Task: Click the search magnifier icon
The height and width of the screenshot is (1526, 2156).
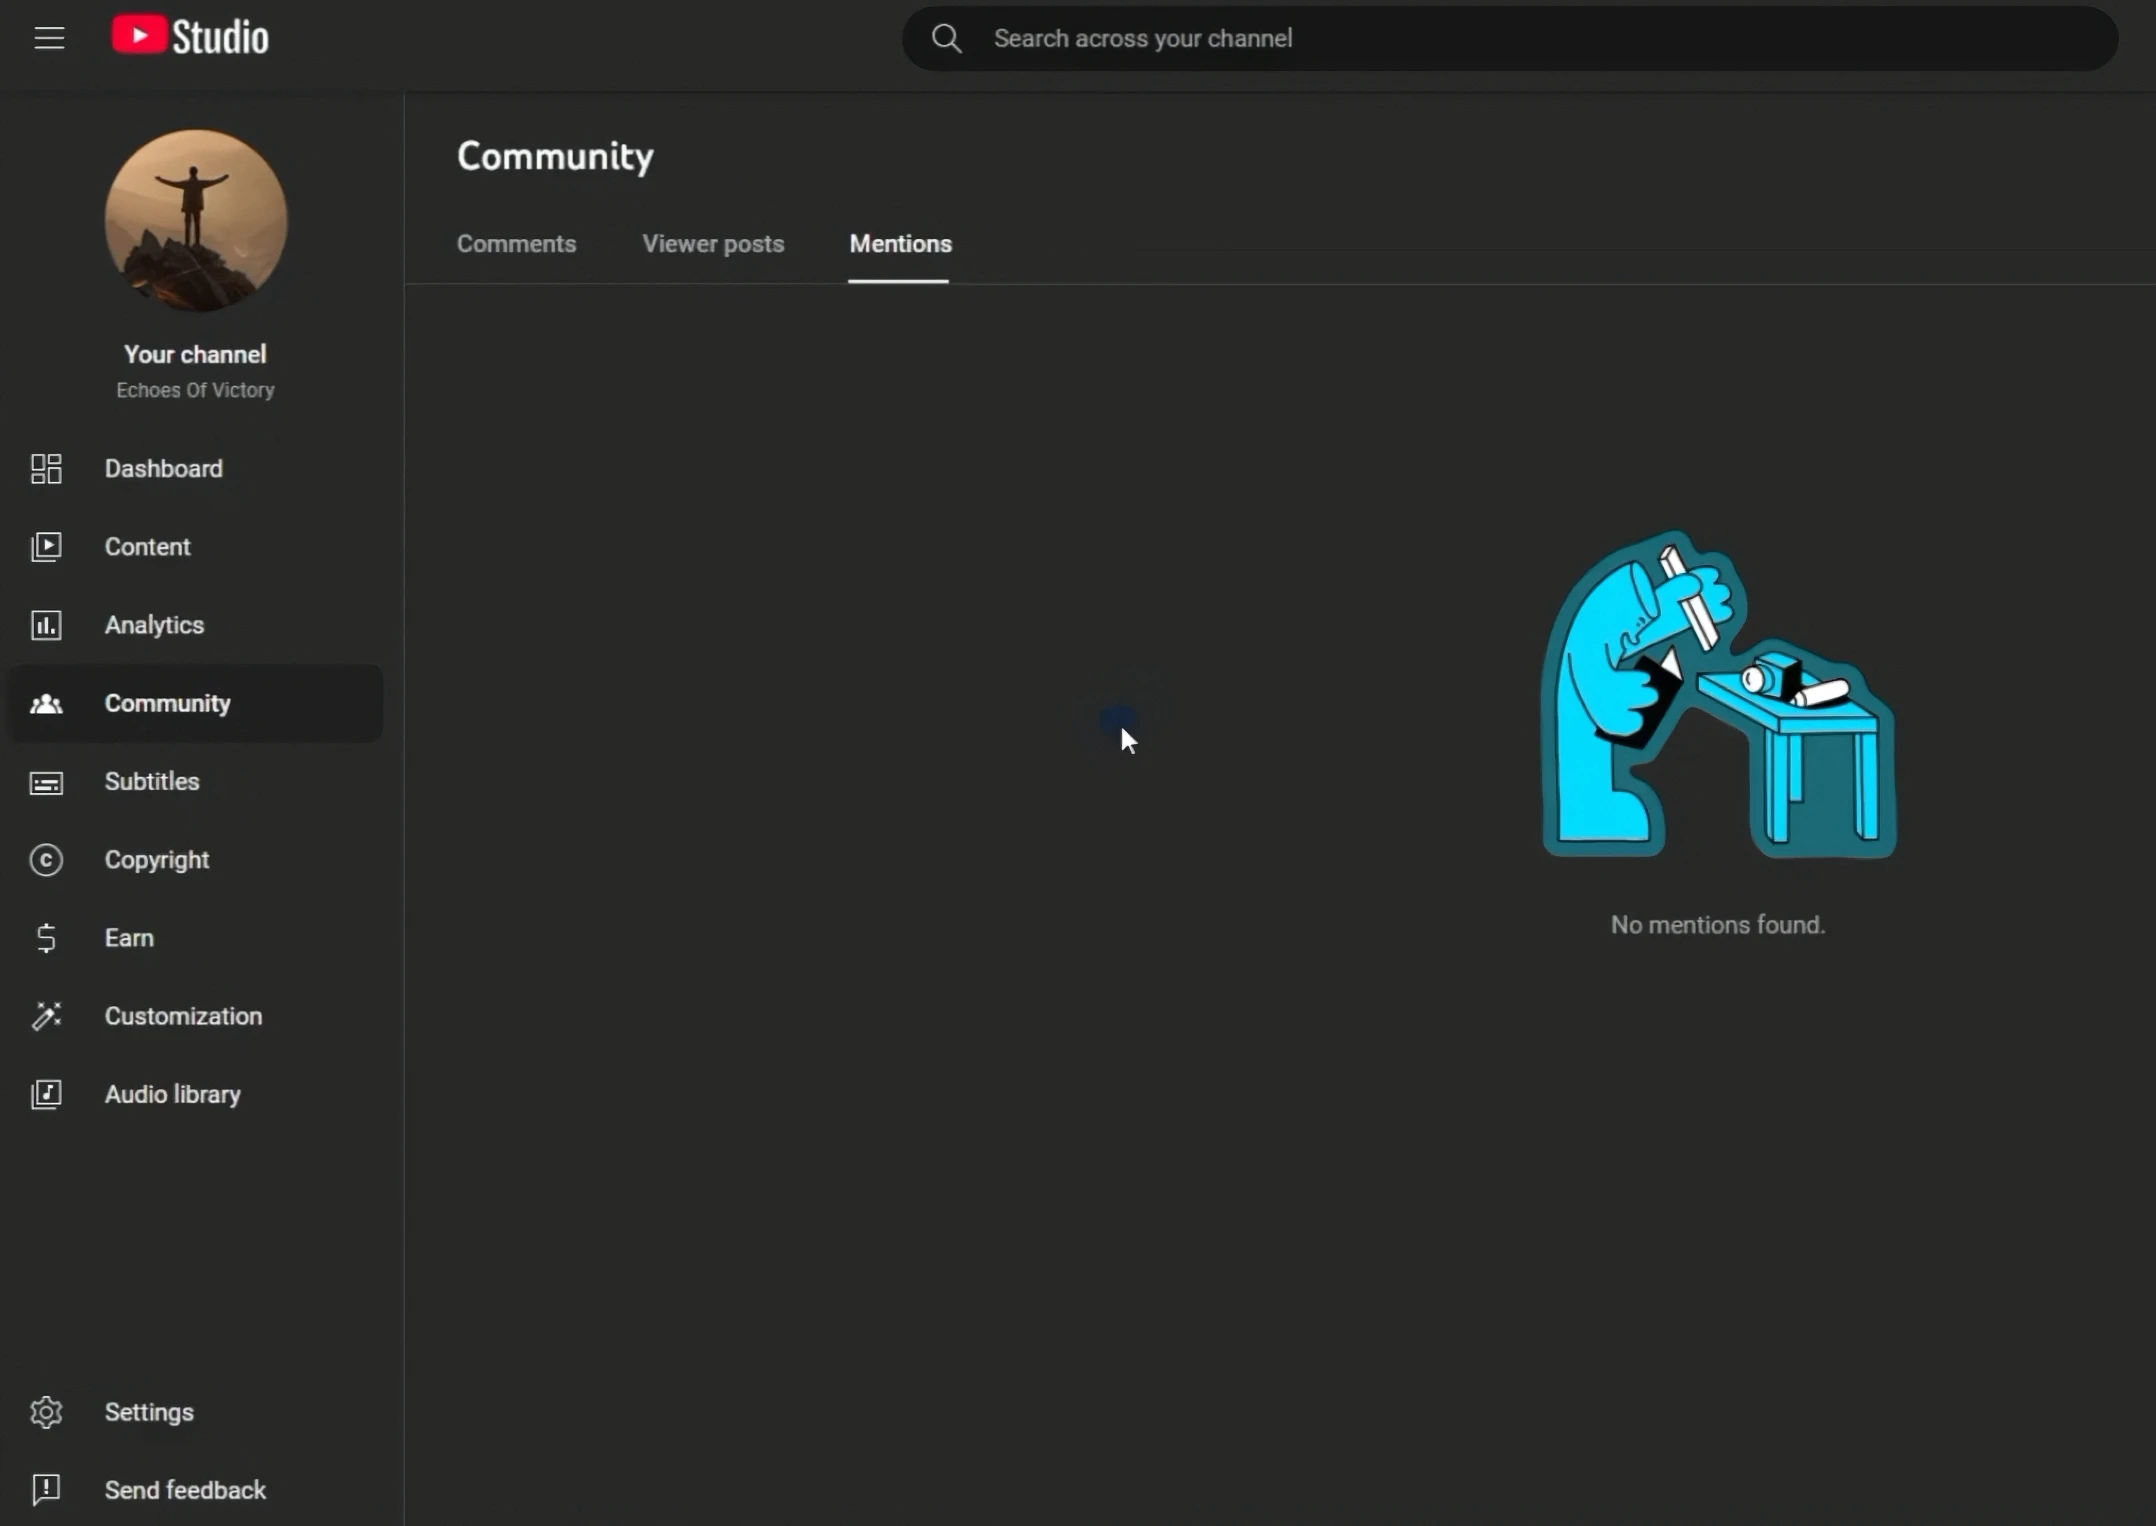Action: coord(946,39)
